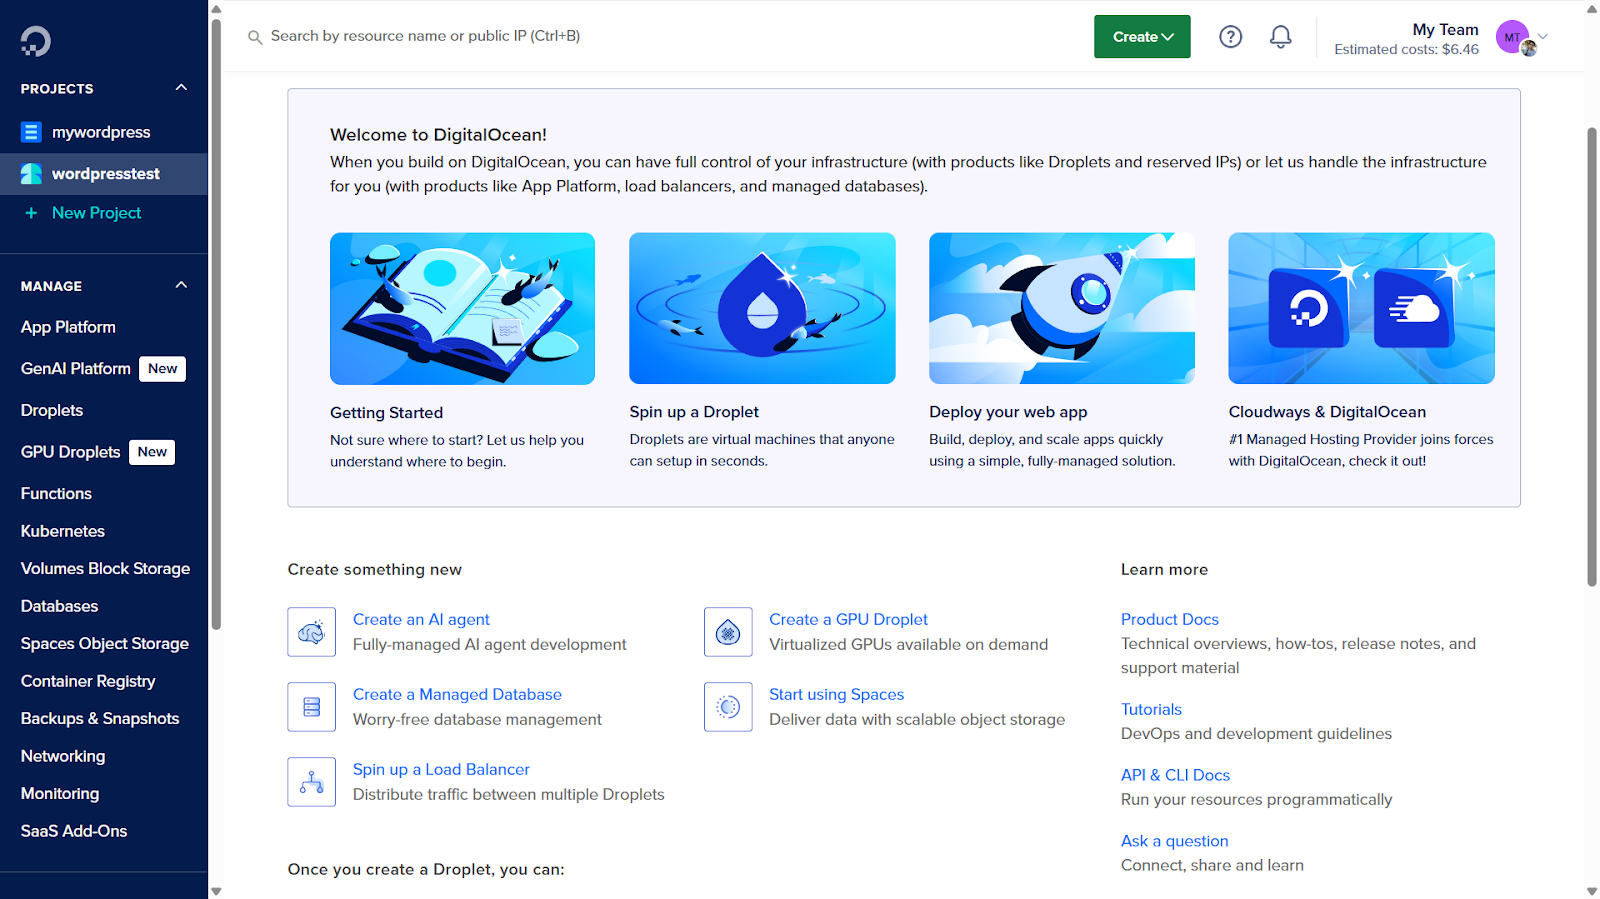Screen dimensions: 1600x899
Task: Click the DigitalOcean logo icon
Action: coord(36,40)
